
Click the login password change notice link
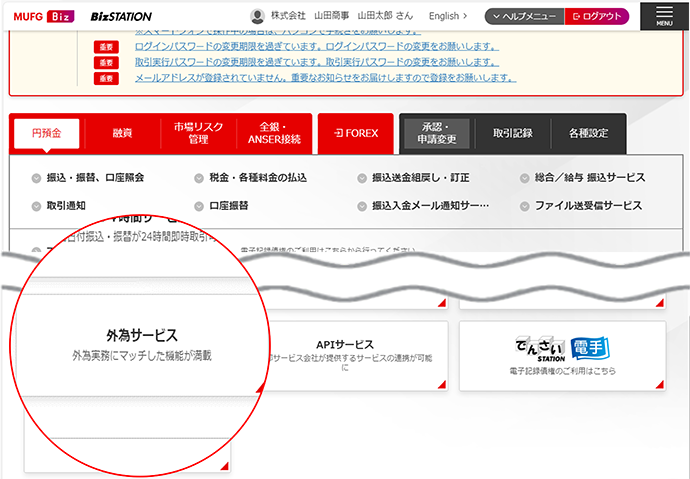318,46
